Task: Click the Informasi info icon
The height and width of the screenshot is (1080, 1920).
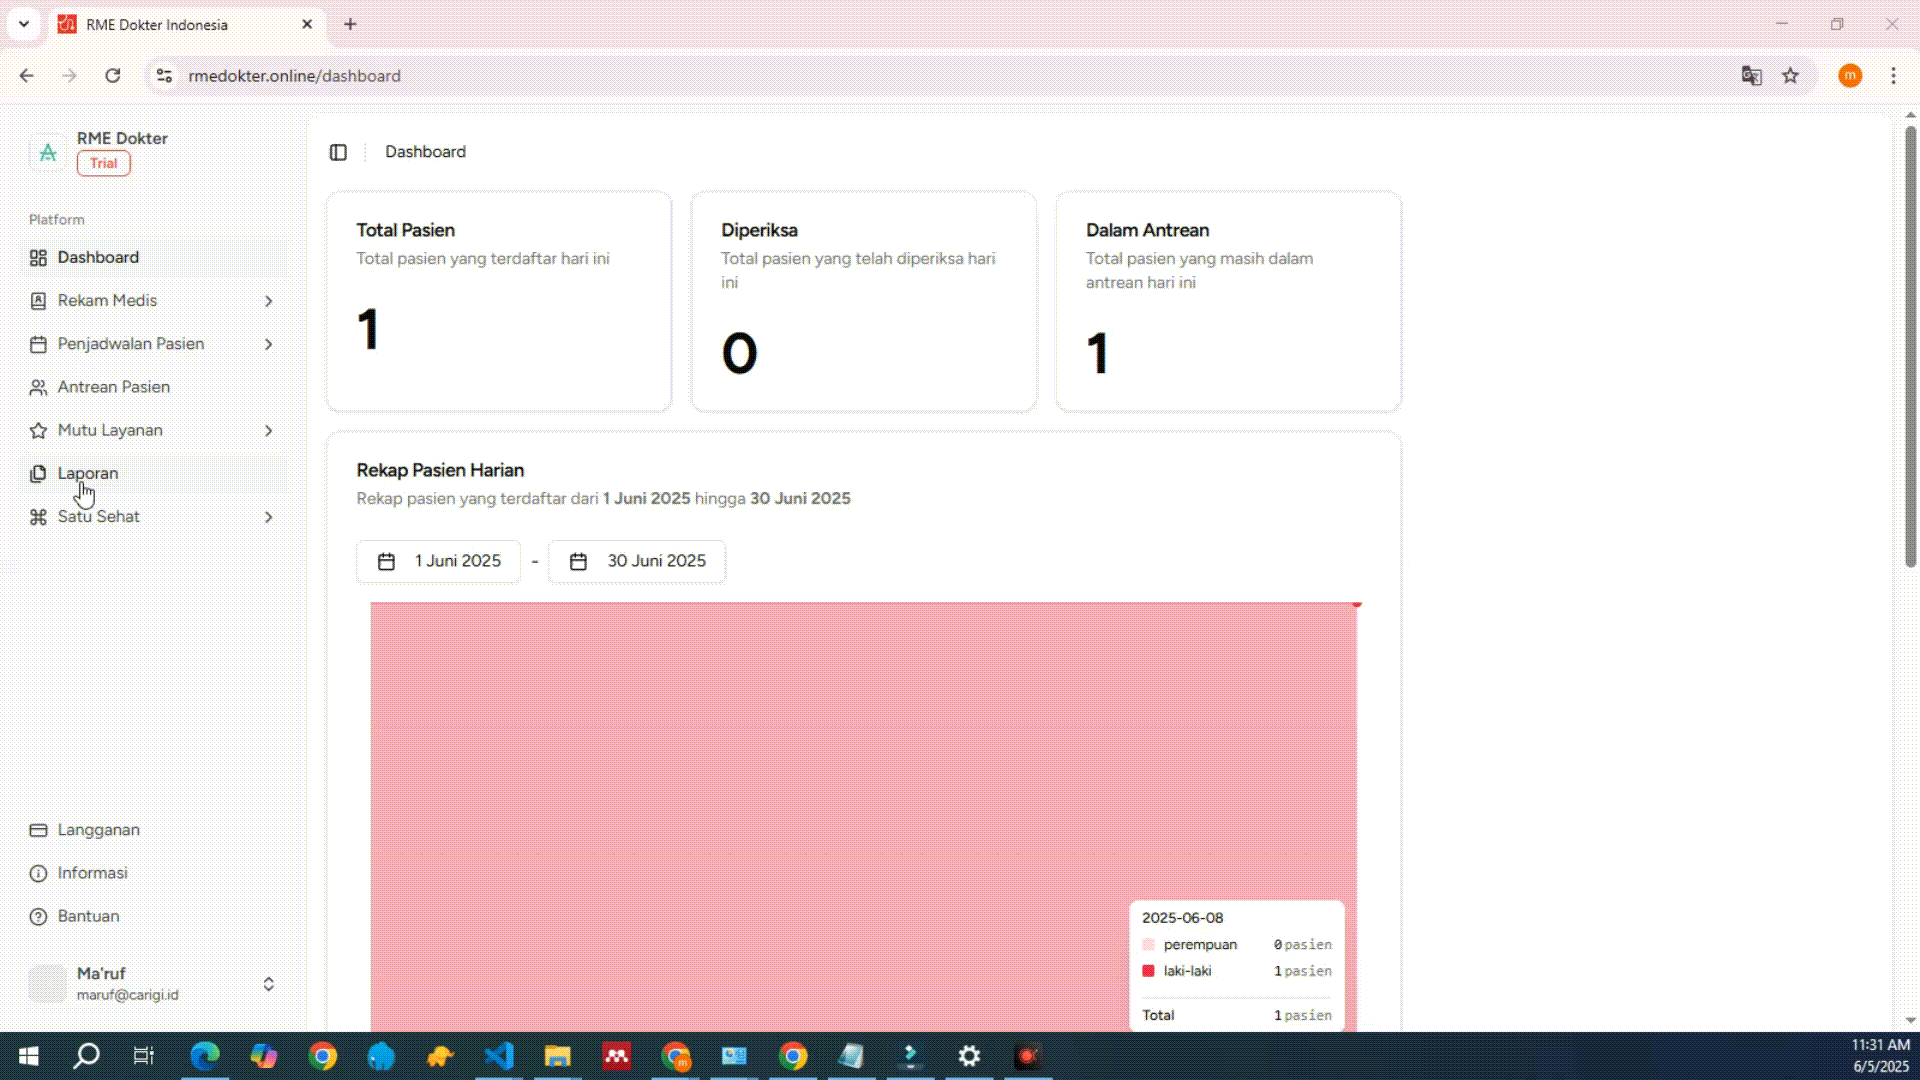Action: (x=38, y=873)
